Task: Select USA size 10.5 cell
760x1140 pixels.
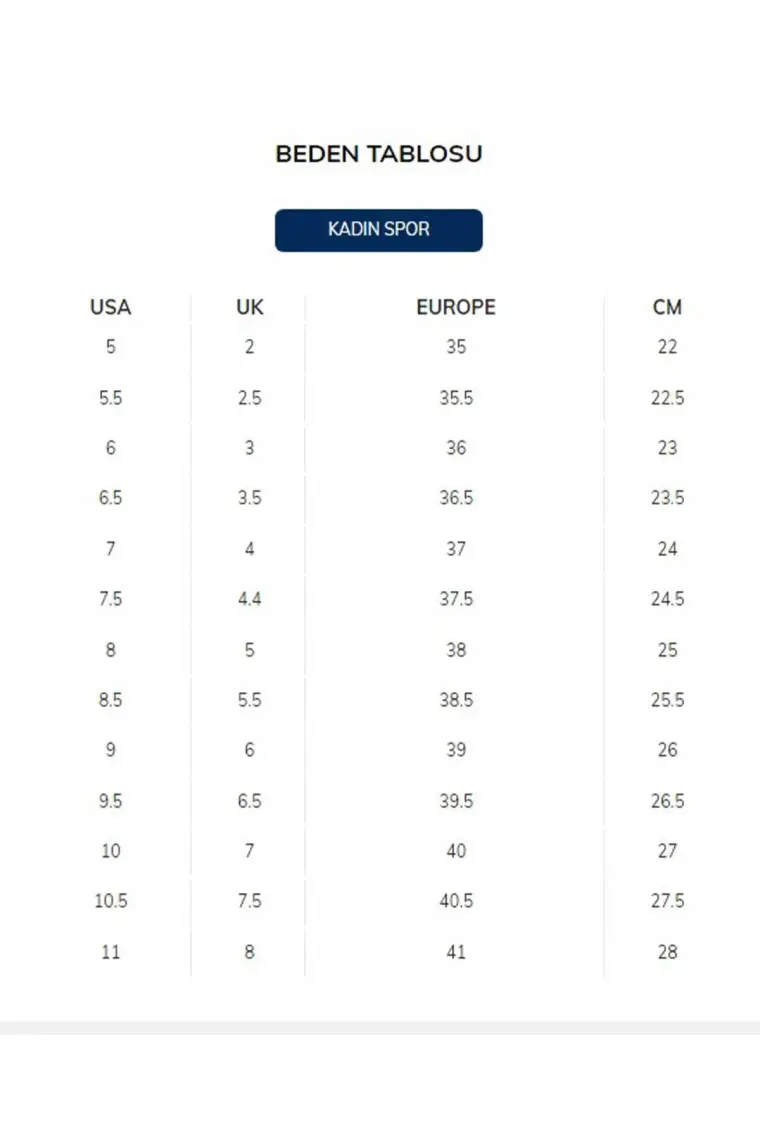Action: (x=110, y=901)
